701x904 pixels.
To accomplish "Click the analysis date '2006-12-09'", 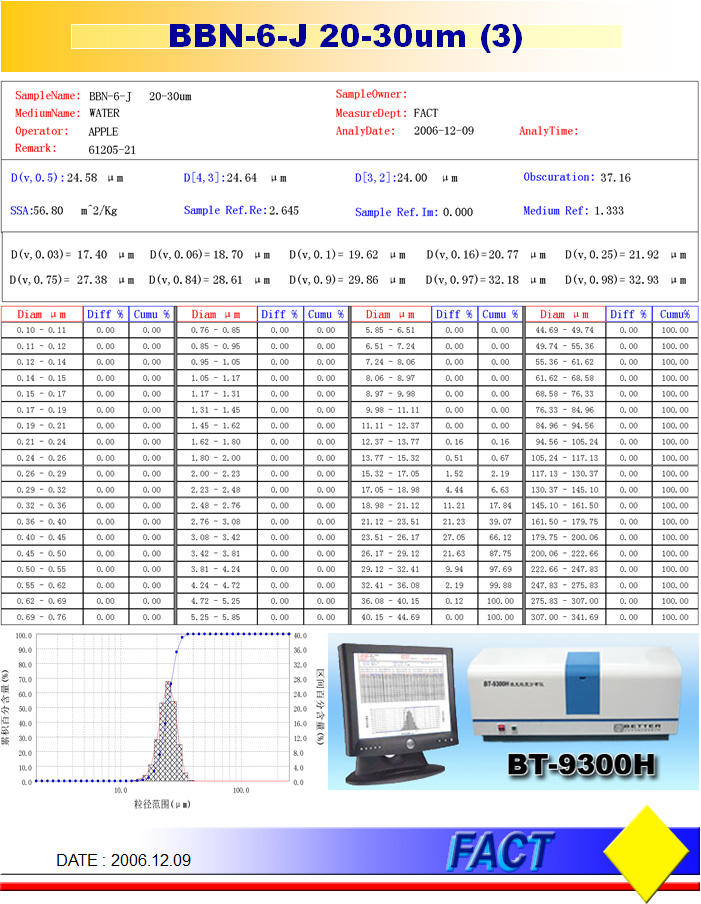I will 444,131.
